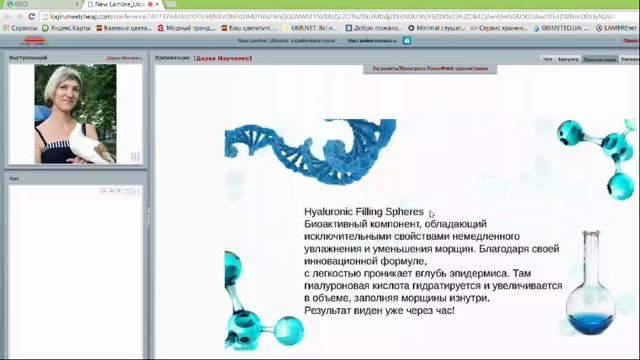Click the text Результат виден уже через час!
Viewport: 640px width, 360px height.
[x=379, y=311]
